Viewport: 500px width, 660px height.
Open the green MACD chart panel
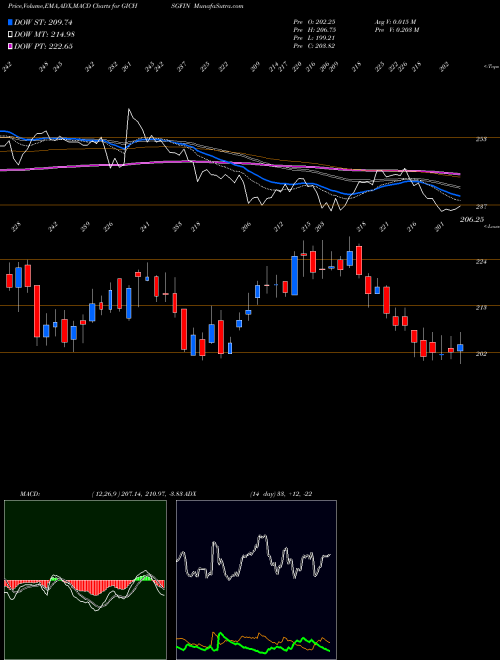[x=85, y=580]
